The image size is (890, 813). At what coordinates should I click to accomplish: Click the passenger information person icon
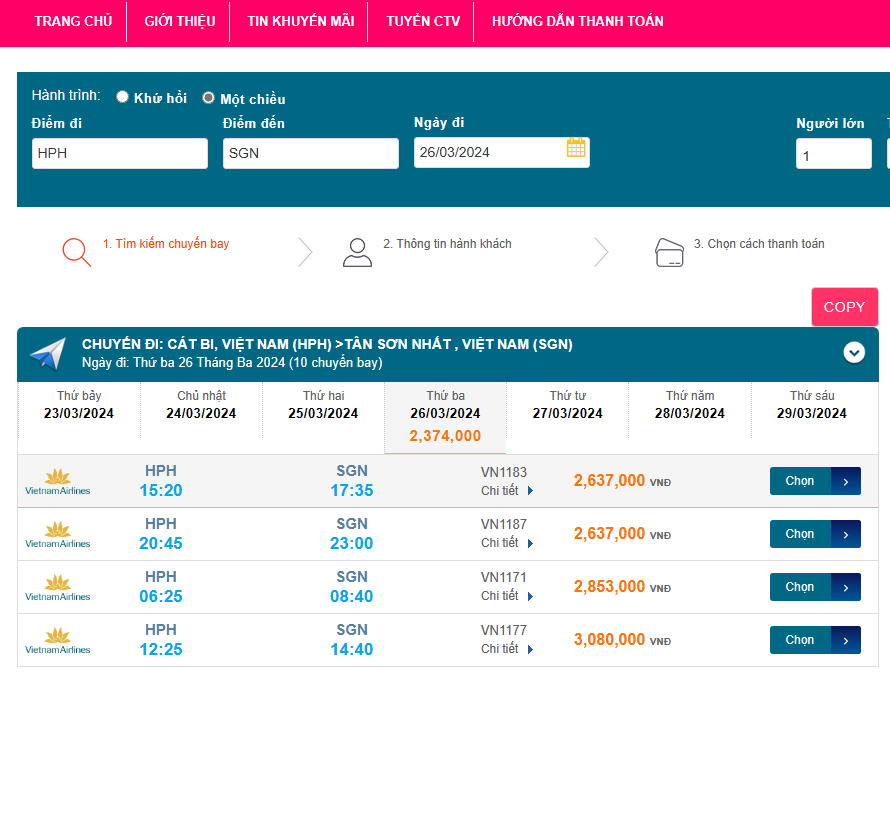[x=357, y=252]
